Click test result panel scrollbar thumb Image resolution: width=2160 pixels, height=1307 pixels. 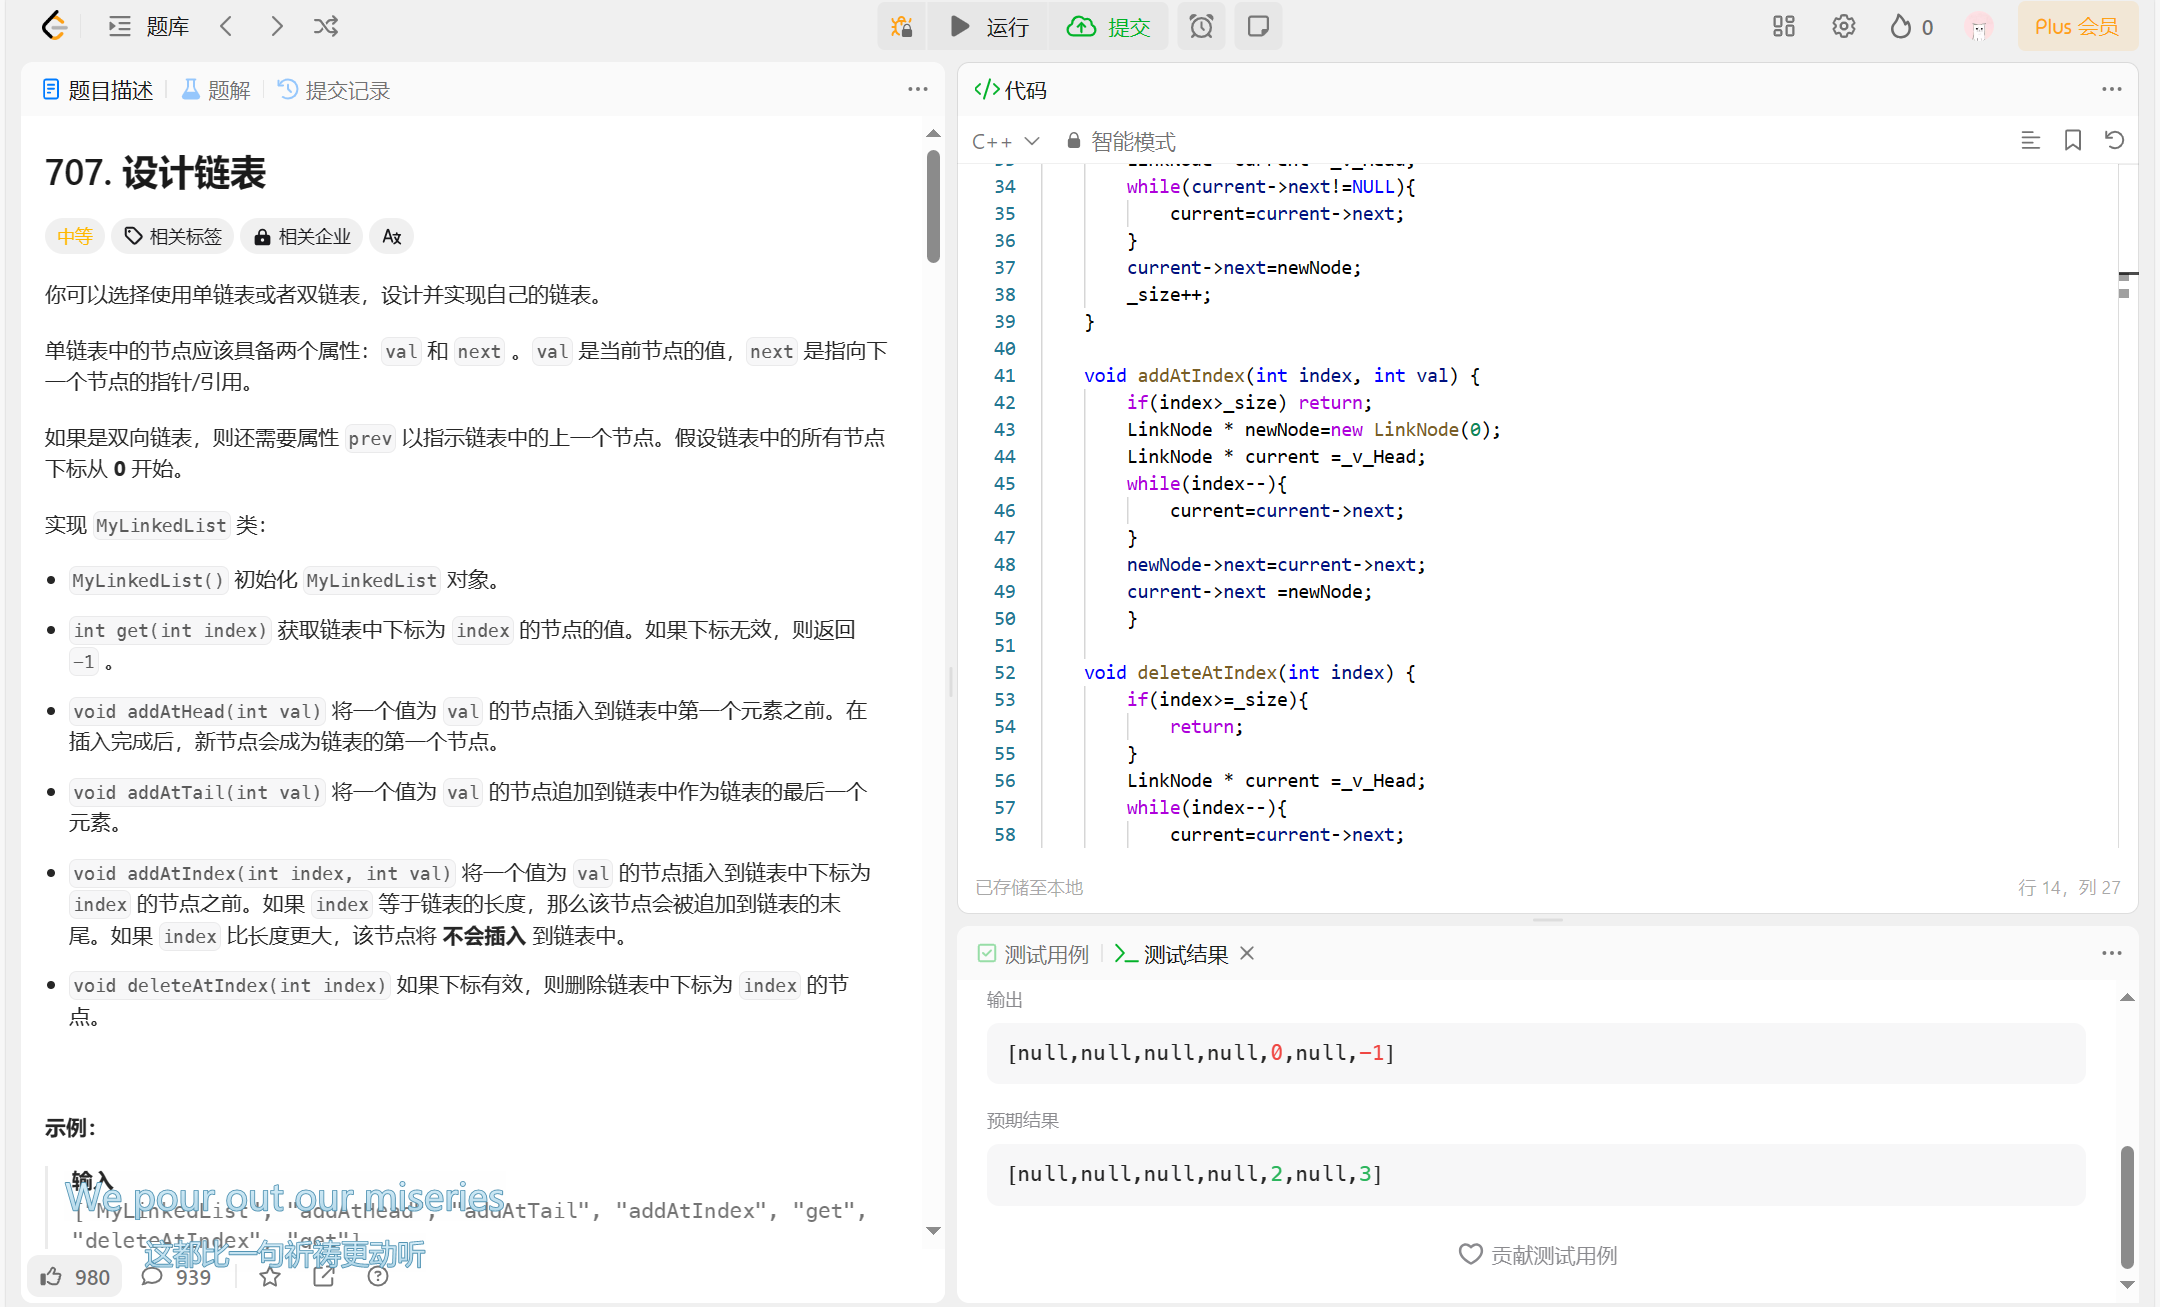pyautogui.click(x=2127, y=1207)
